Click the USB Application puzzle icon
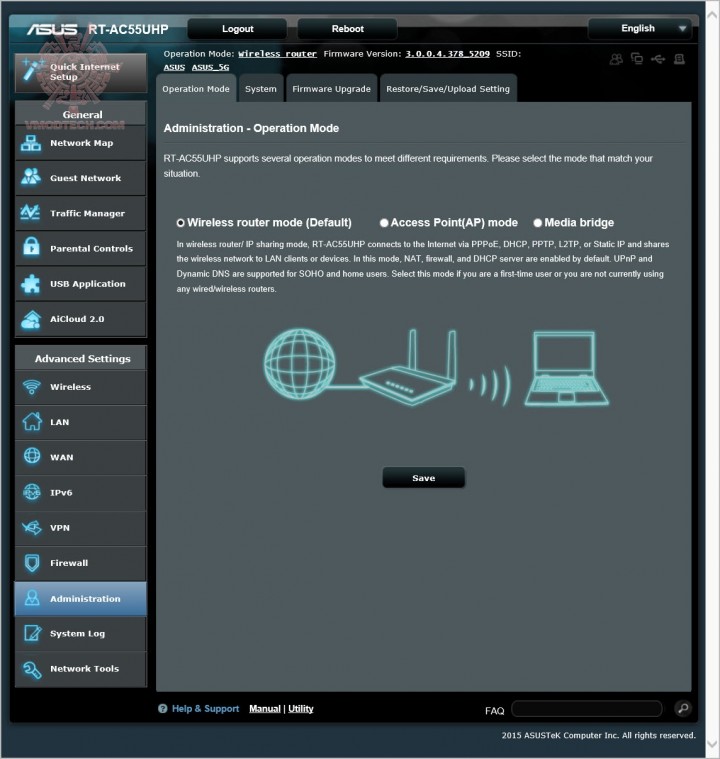This screenshot has width=720, height=759. tap(31, 284)
